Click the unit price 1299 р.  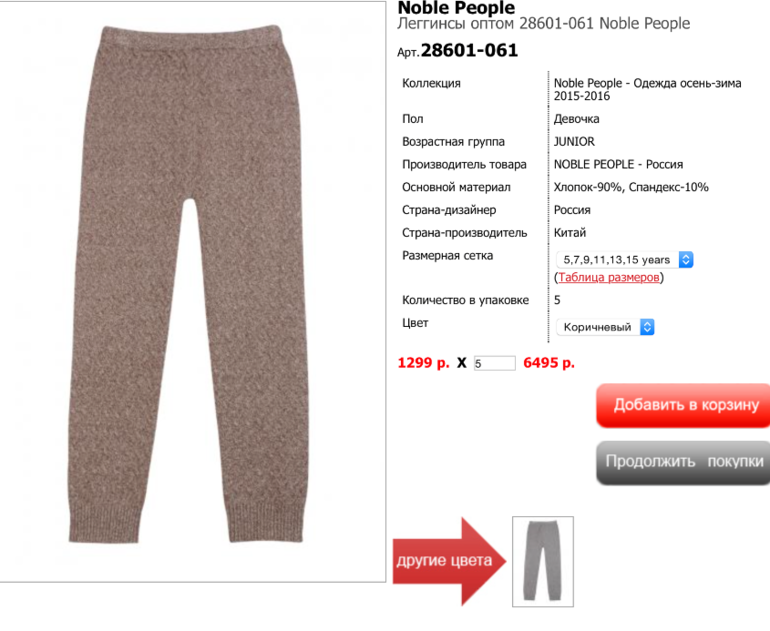coord(423,363)
